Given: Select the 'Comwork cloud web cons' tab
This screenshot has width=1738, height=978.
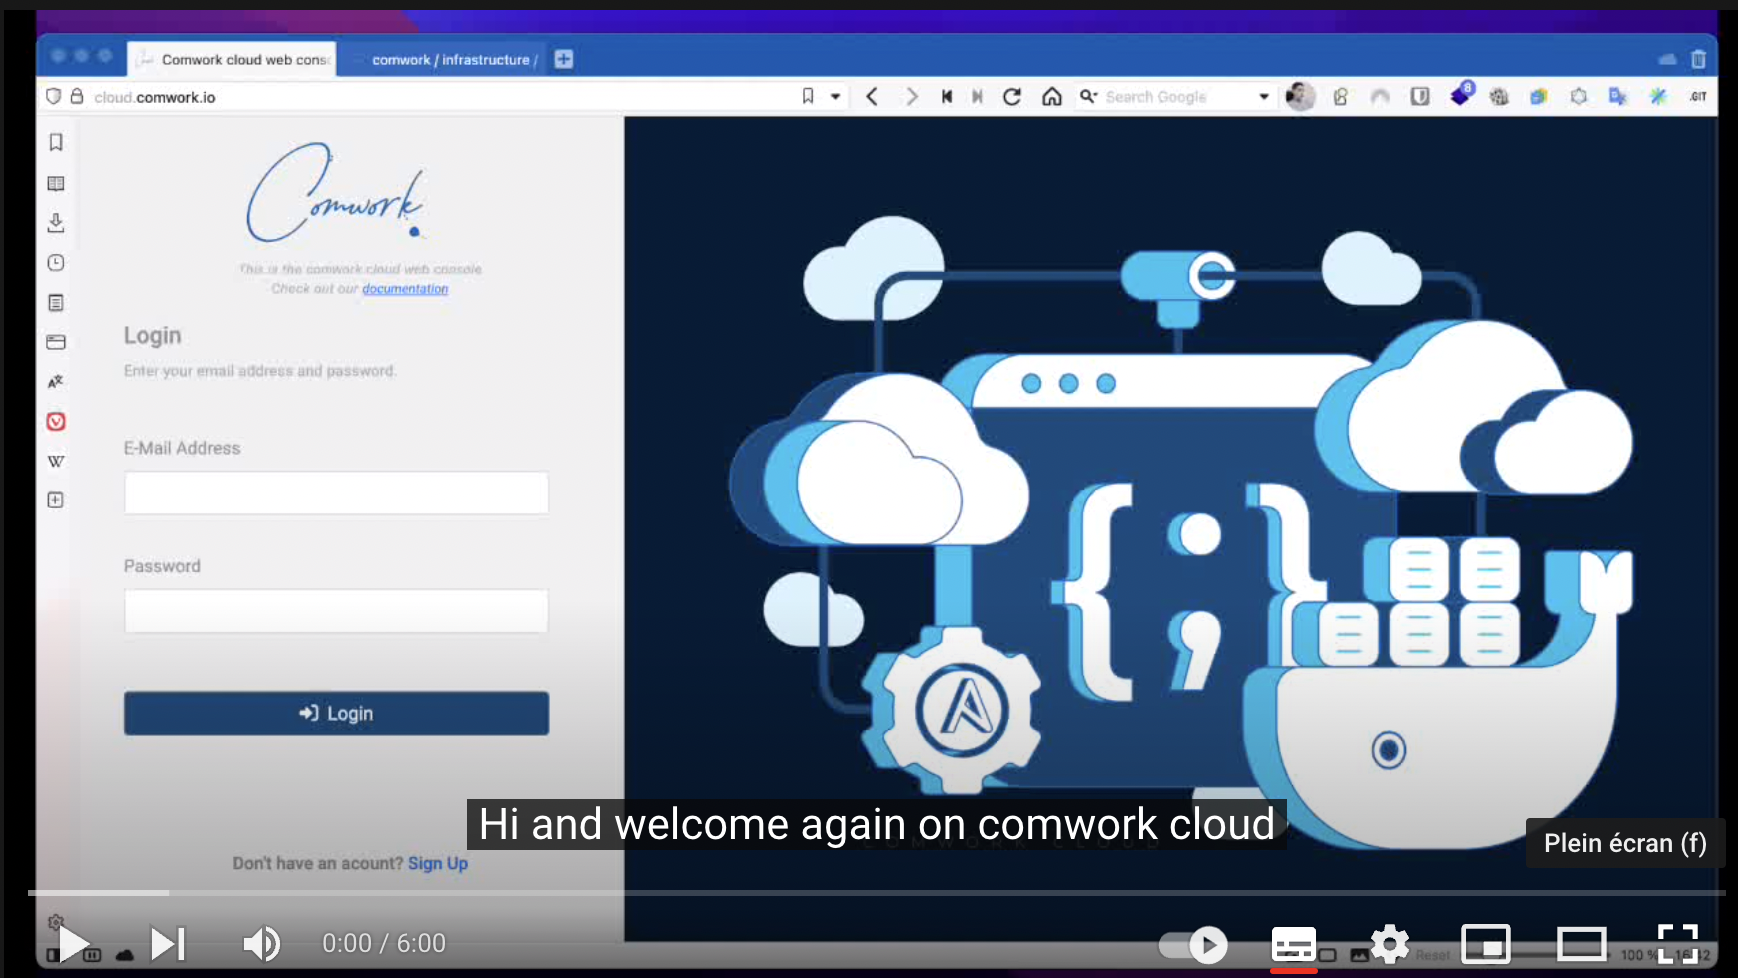Looking at the screenshot, I should point(232,59).
